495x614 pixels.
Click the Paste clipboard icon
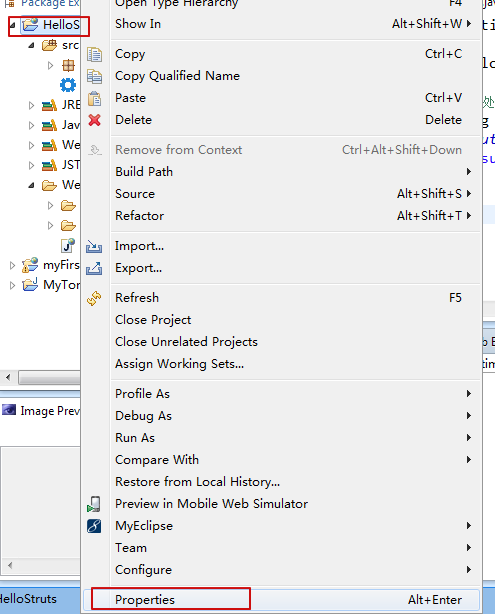coord(94,99)
